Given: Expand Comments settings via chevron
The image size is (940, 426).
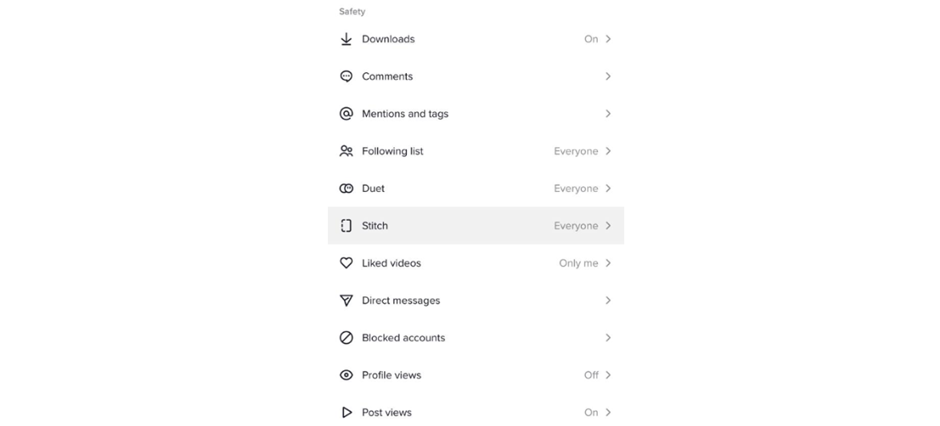Looking at the screenshot, I should 608,76.
